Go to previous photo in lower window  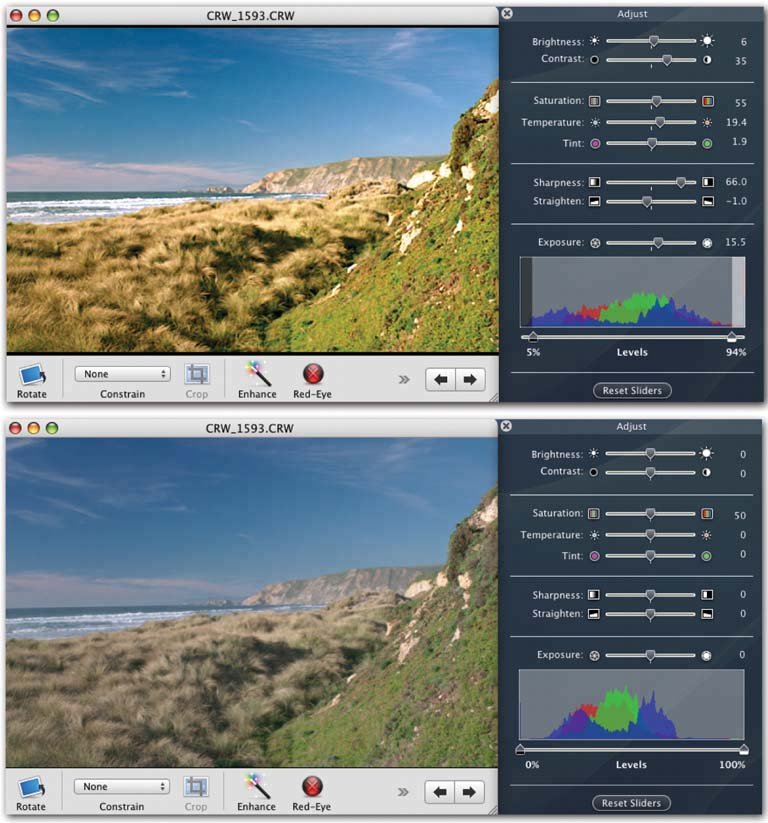(439, 792)
